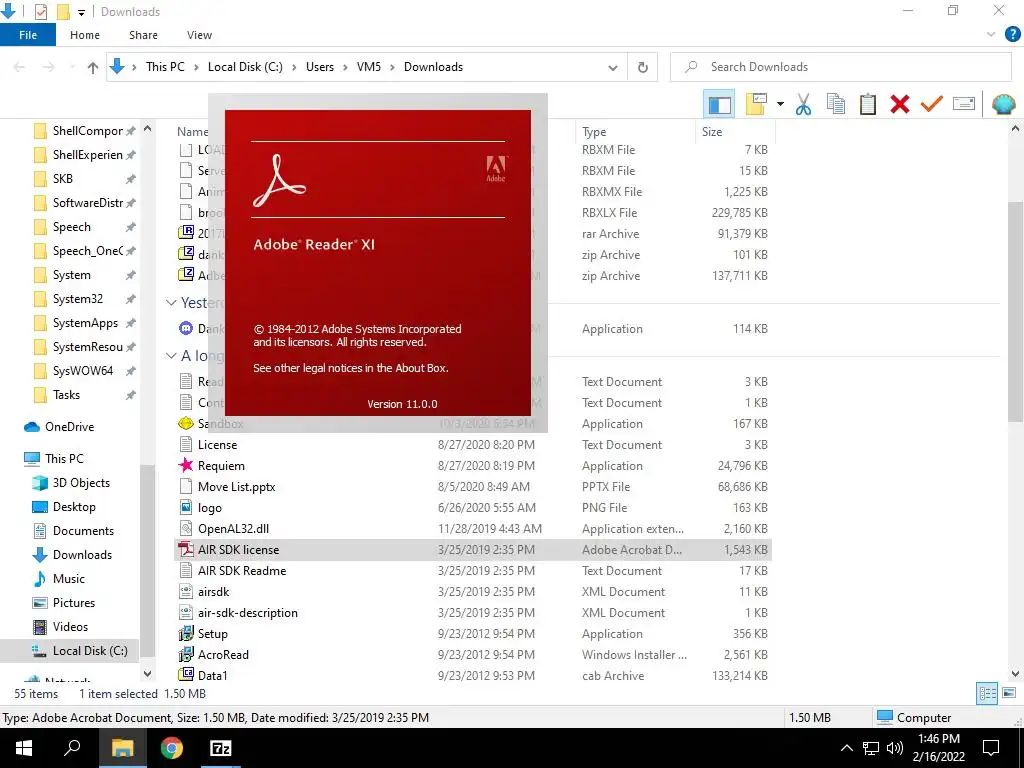Show hidden system tray icons chevron

coord(846,748)
